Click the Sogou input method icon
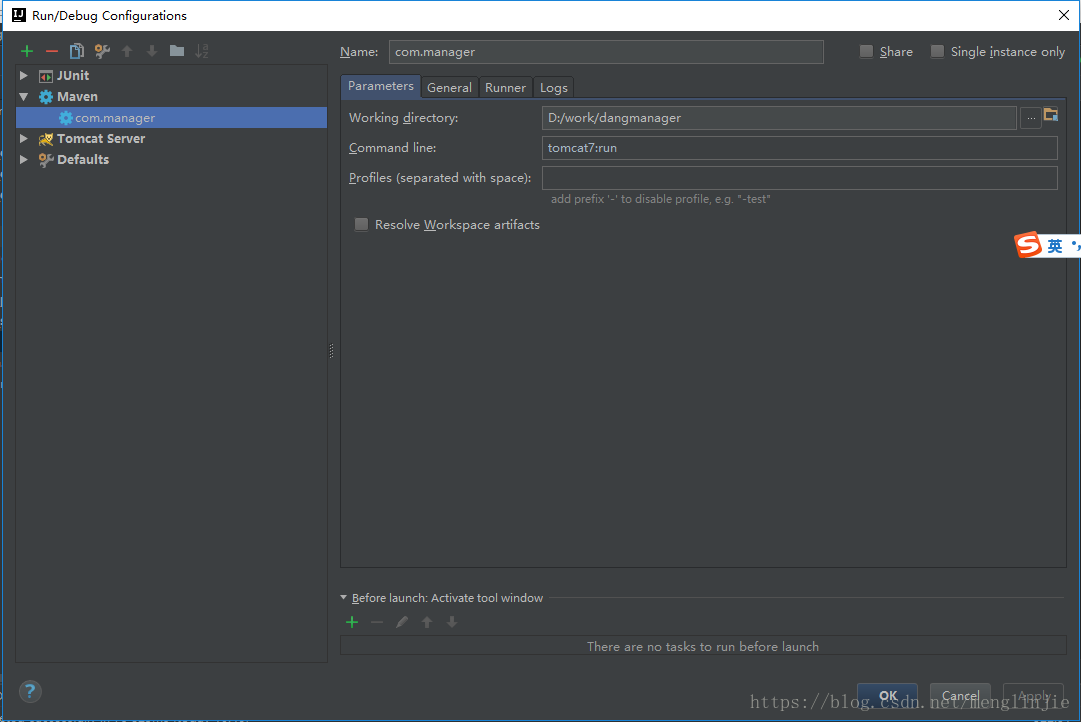1081x722 pixels. point(1027,245)
